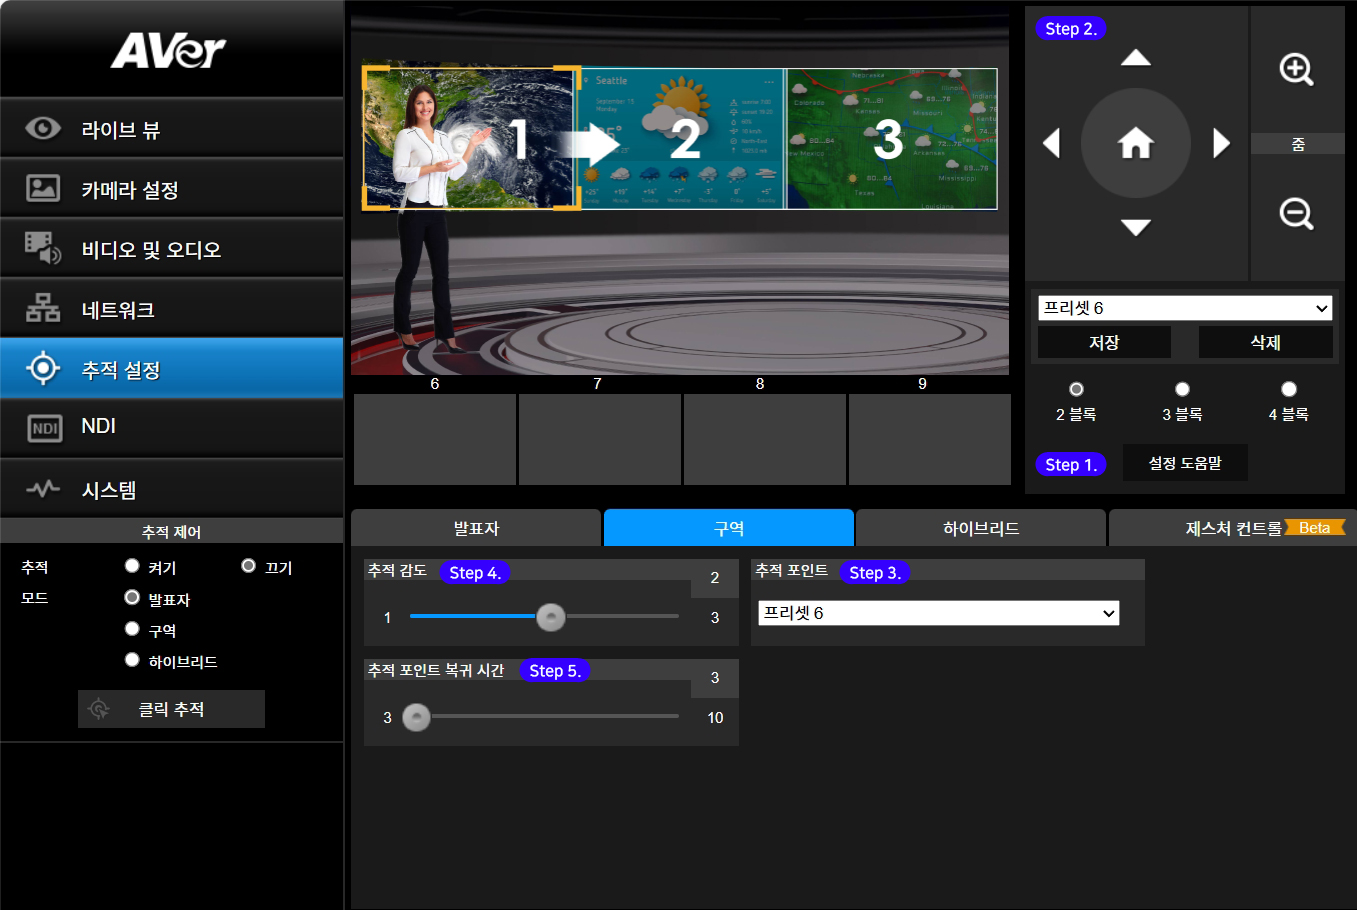Click the NDI icon in sidebar

tap(45, 428)
